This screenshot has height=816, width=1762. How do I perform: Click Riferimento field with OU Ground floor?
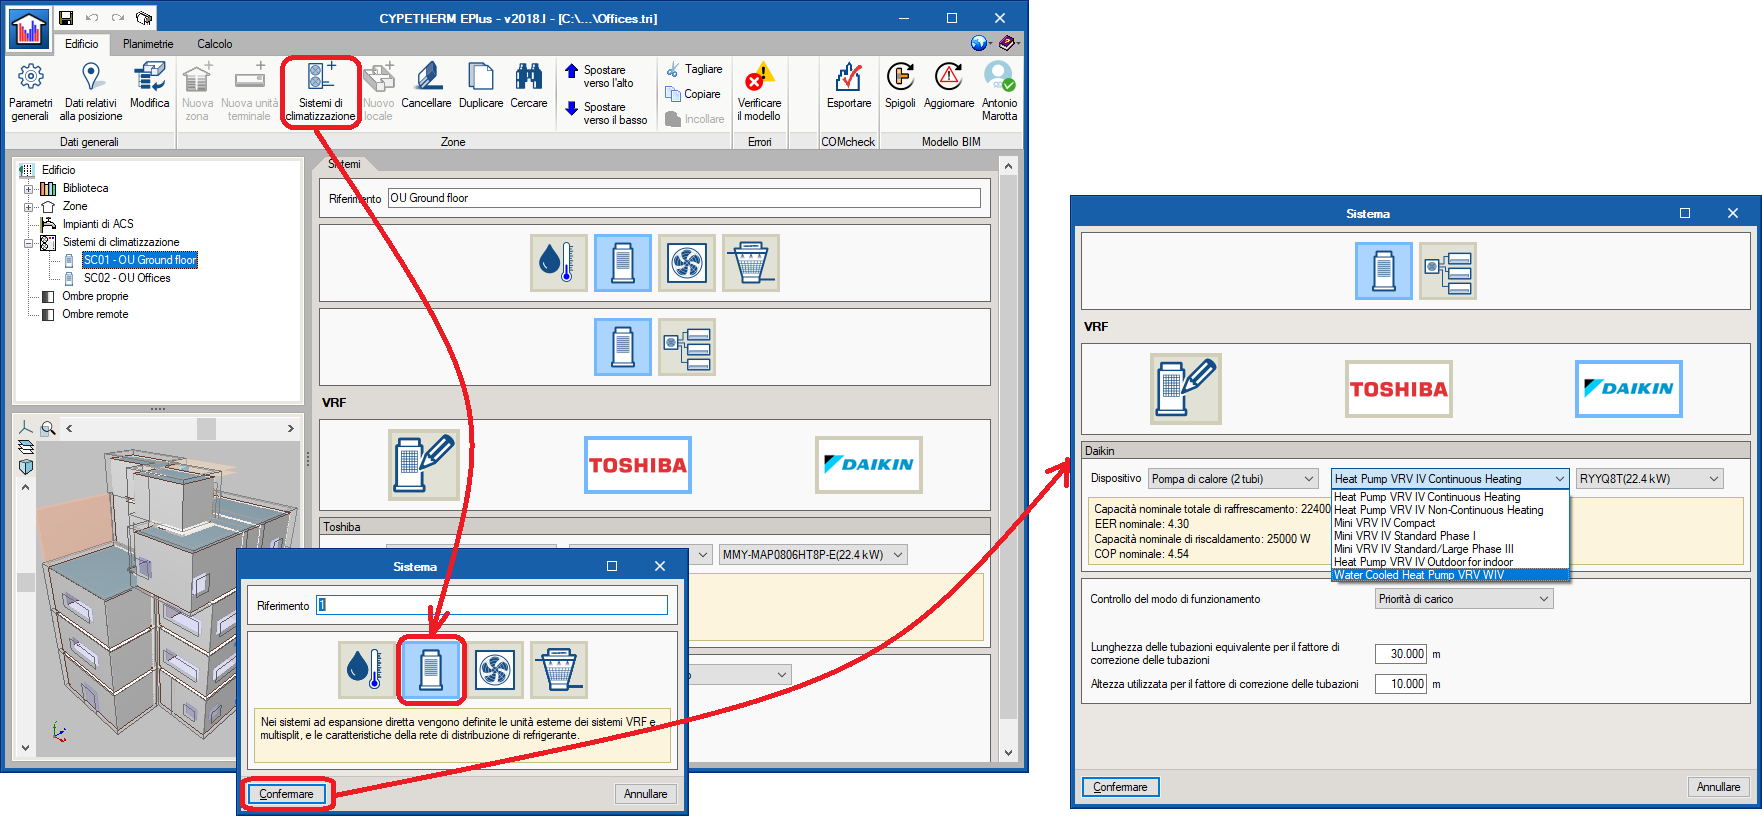click(x=684, y=198)
